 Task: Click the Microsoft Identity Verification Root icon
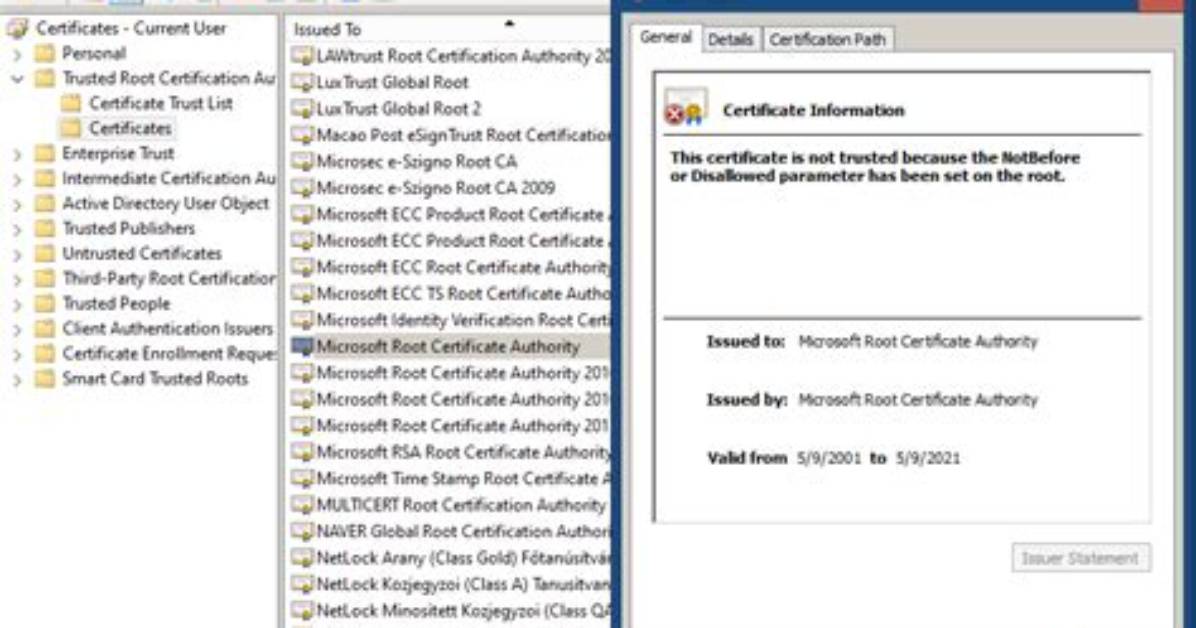coord(302,320)
